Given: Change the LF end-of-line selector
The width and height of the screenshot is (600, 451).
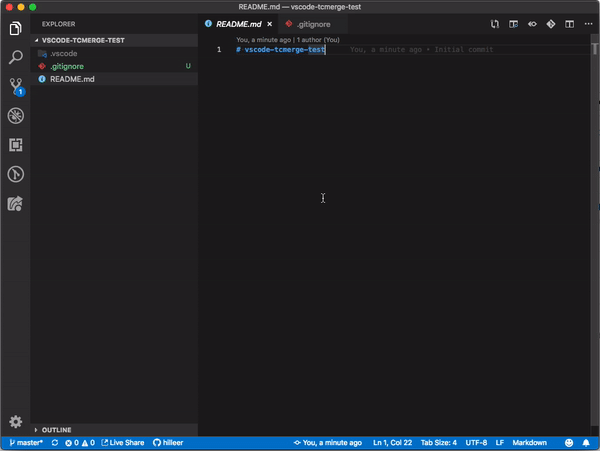Looking at the screenshot, I should pos(499,443).
